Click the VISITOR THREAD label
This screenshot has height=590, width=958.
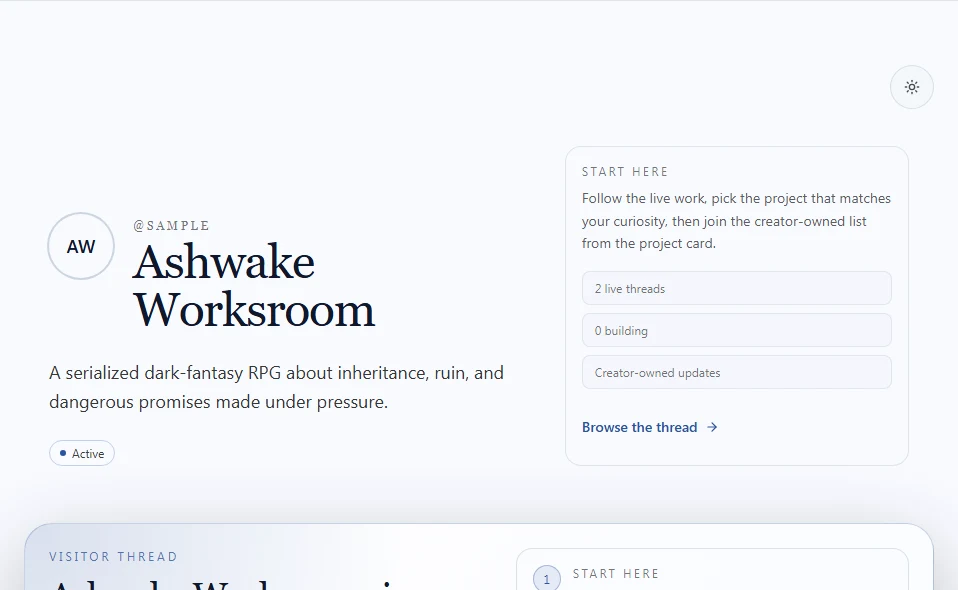pos(113,557)
